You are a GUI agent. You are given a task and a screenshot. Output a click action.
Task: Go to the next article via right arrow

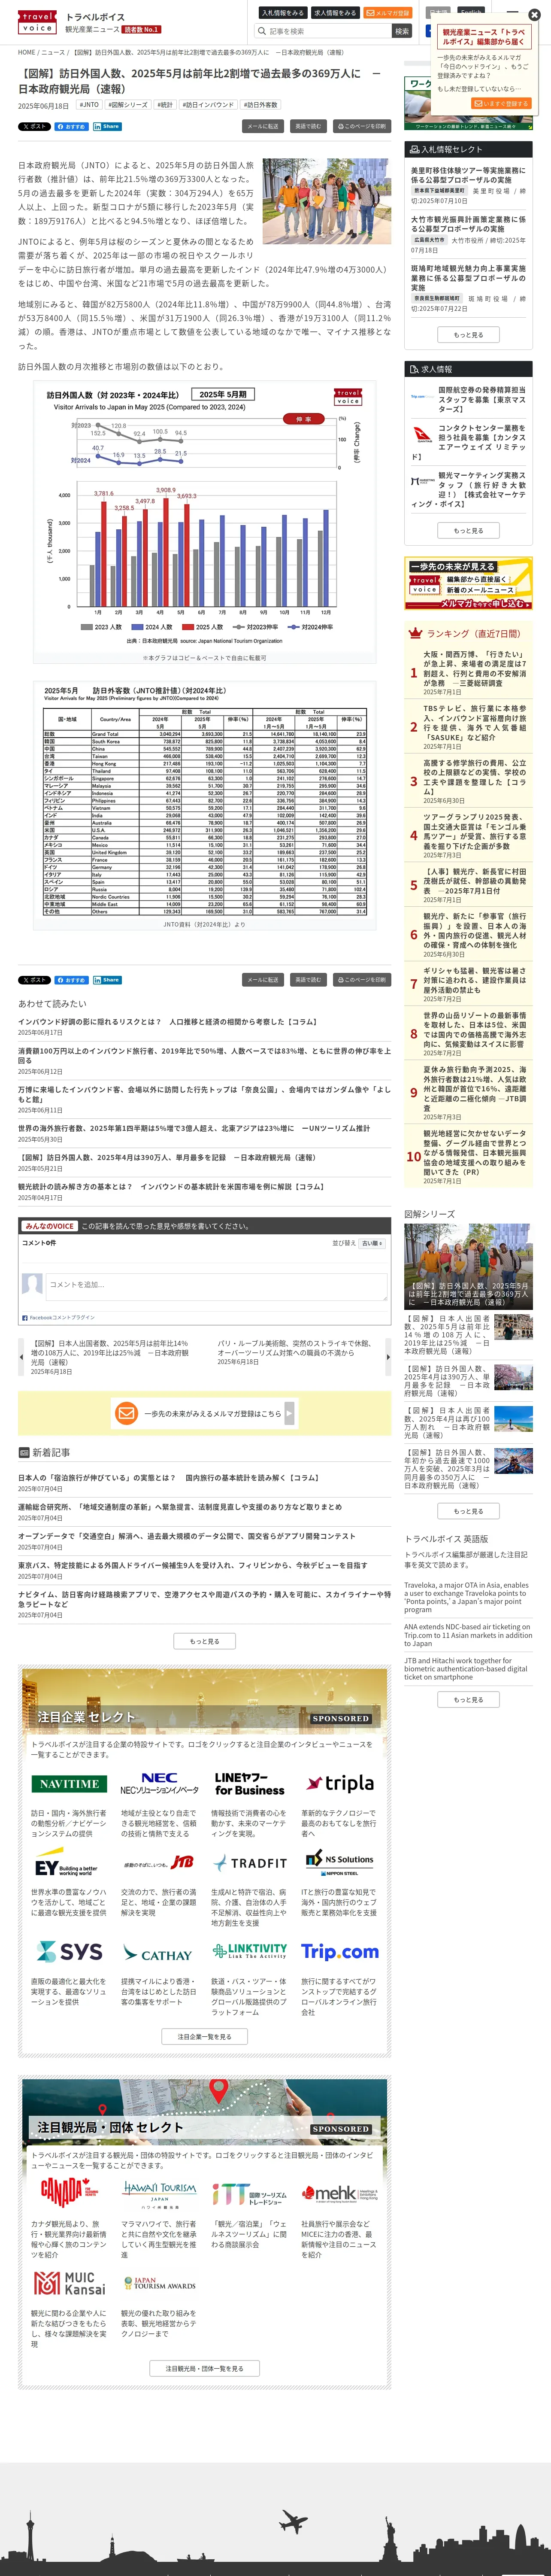[x=388, y=1357]
